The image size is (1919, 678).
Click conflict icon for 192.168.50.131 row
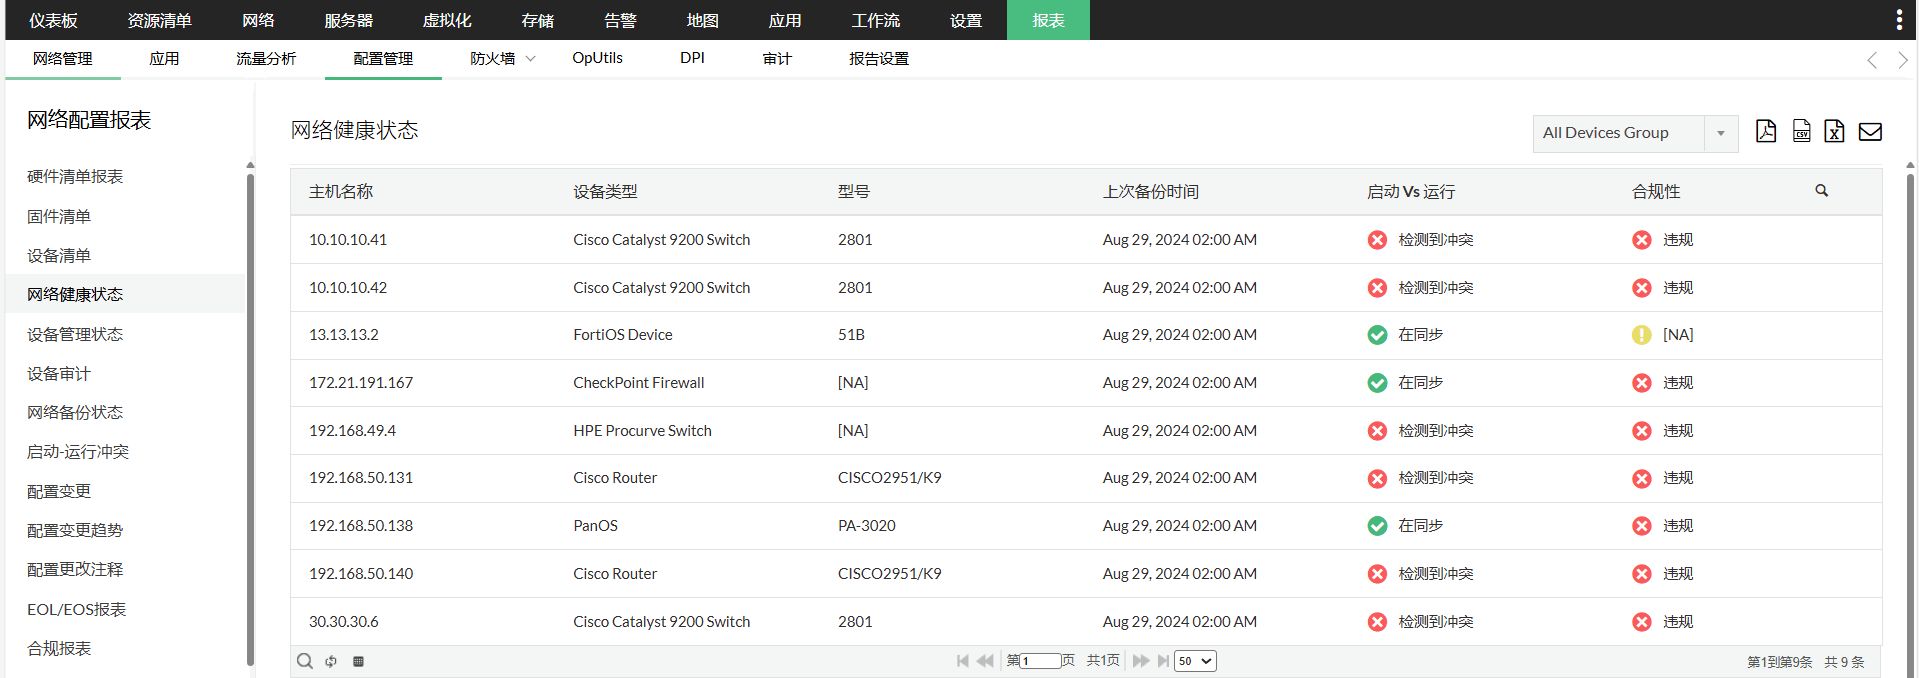click(1377, 478)
